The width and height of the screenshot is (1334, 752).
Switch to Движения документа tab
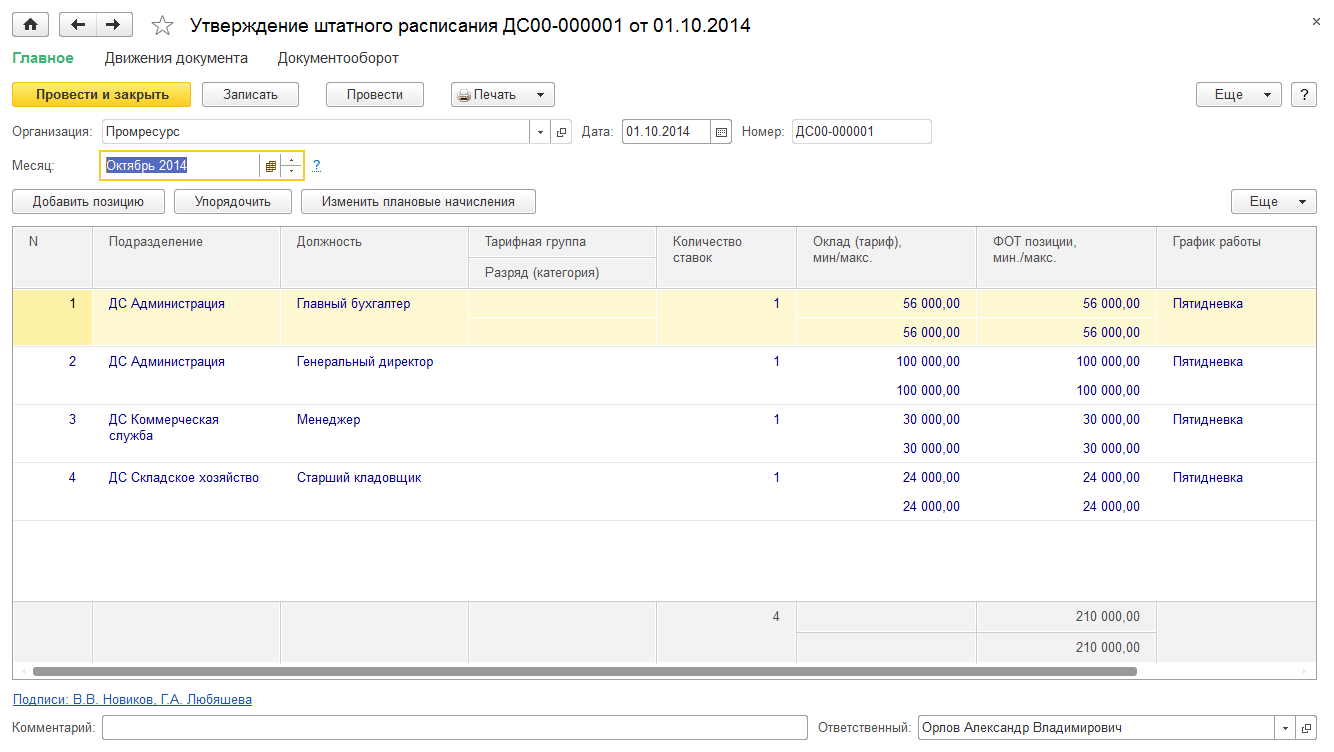(176, 58)
